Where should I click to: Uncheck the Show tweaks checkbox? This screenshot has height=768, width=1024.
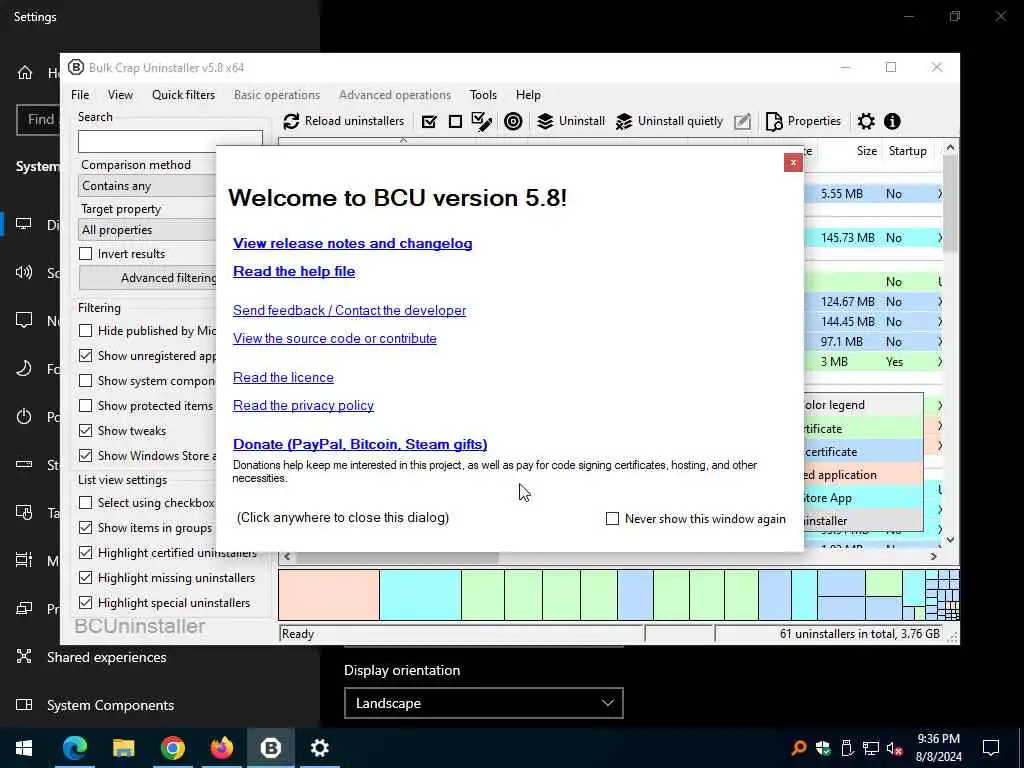pos(86,430)
